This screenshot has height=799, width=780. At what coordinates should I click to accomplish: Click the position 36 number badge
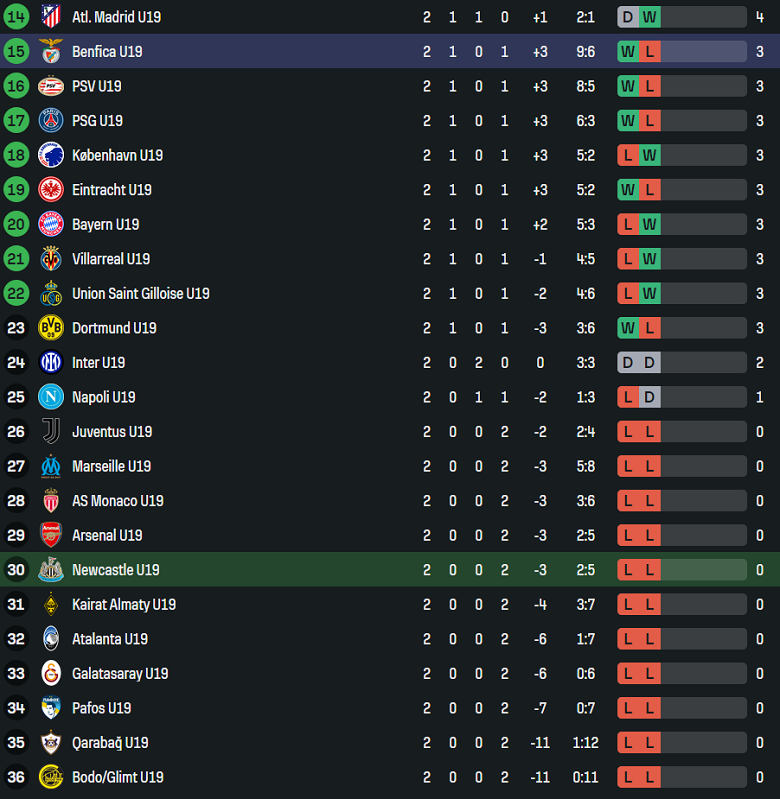click(16, 777)
